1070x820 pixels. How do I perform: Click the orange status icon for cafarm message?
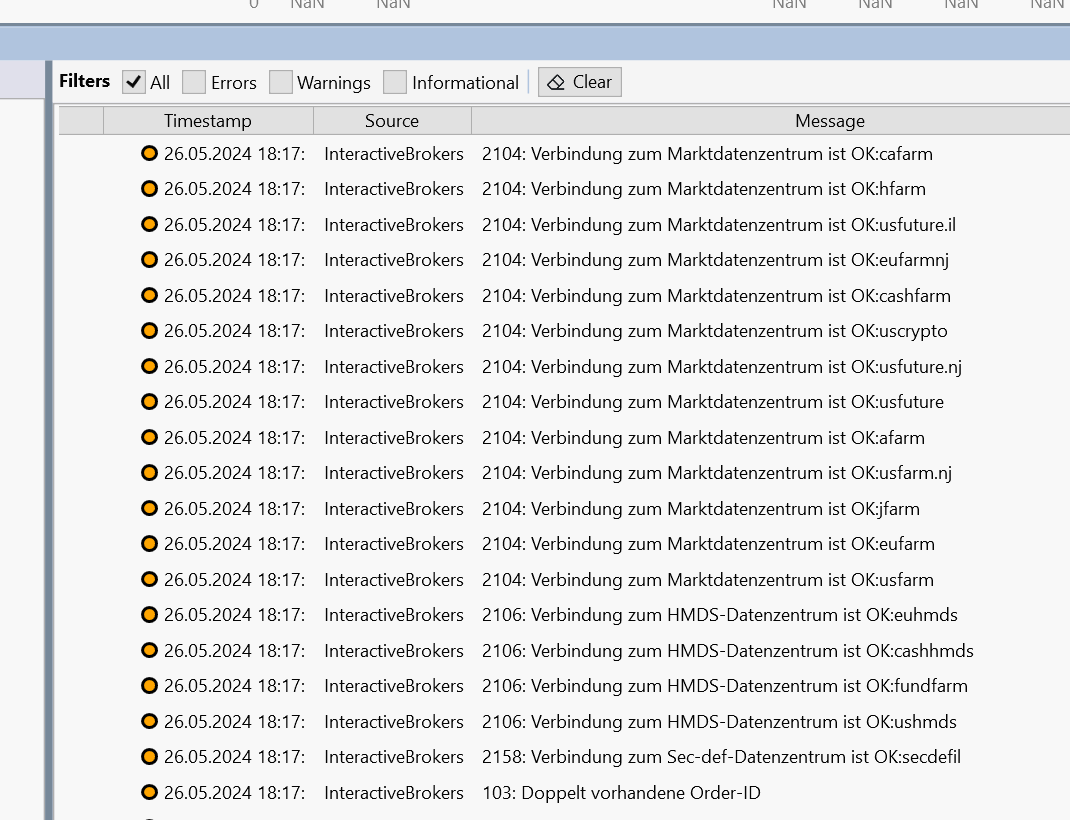[x=149, y=154]
